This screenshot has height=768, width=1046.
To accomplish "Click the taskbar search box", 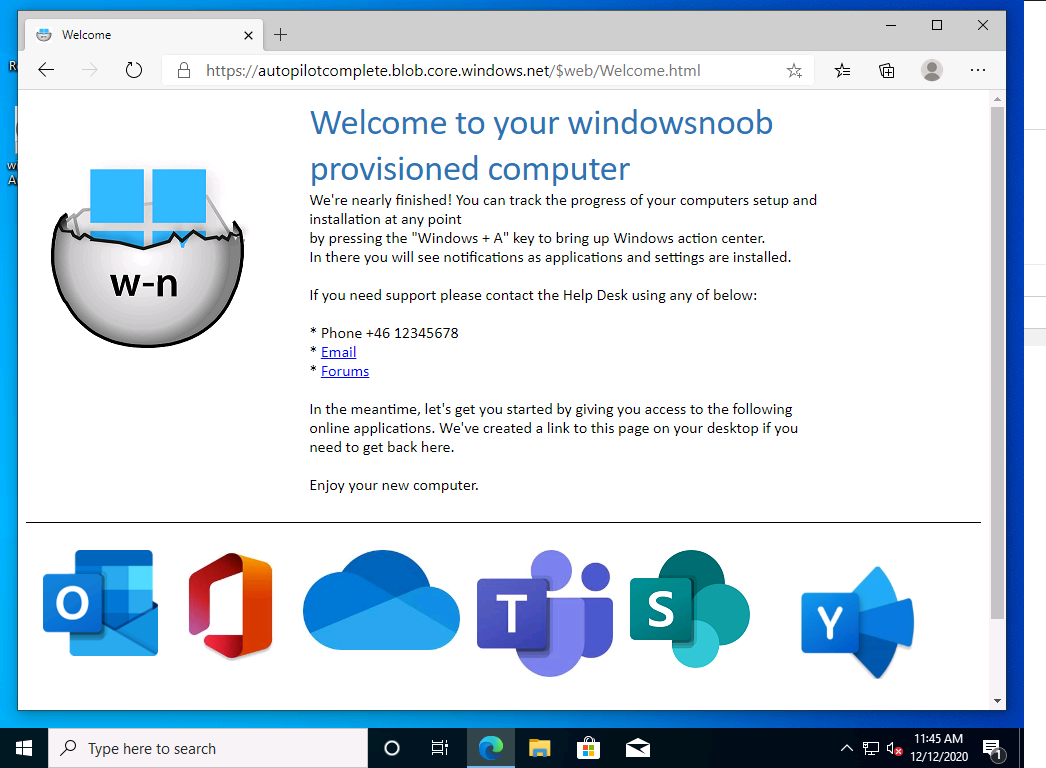I will click(x=208, y=749).
